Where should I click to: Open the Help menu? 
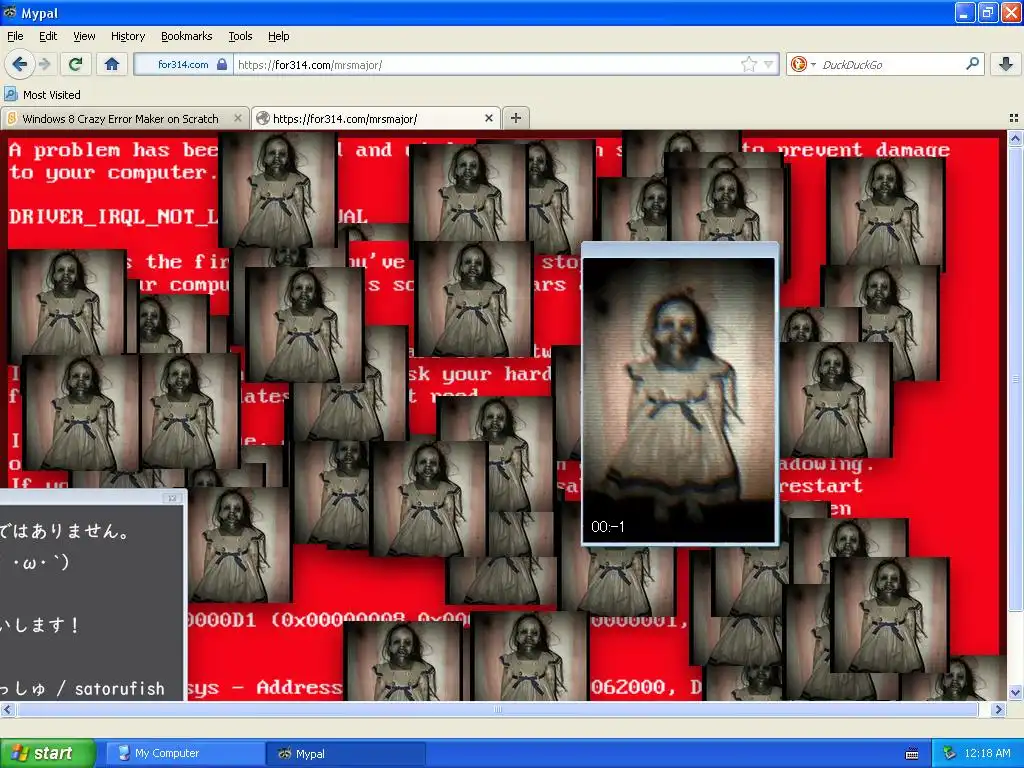pyautogui.click(x=278, y=36)
